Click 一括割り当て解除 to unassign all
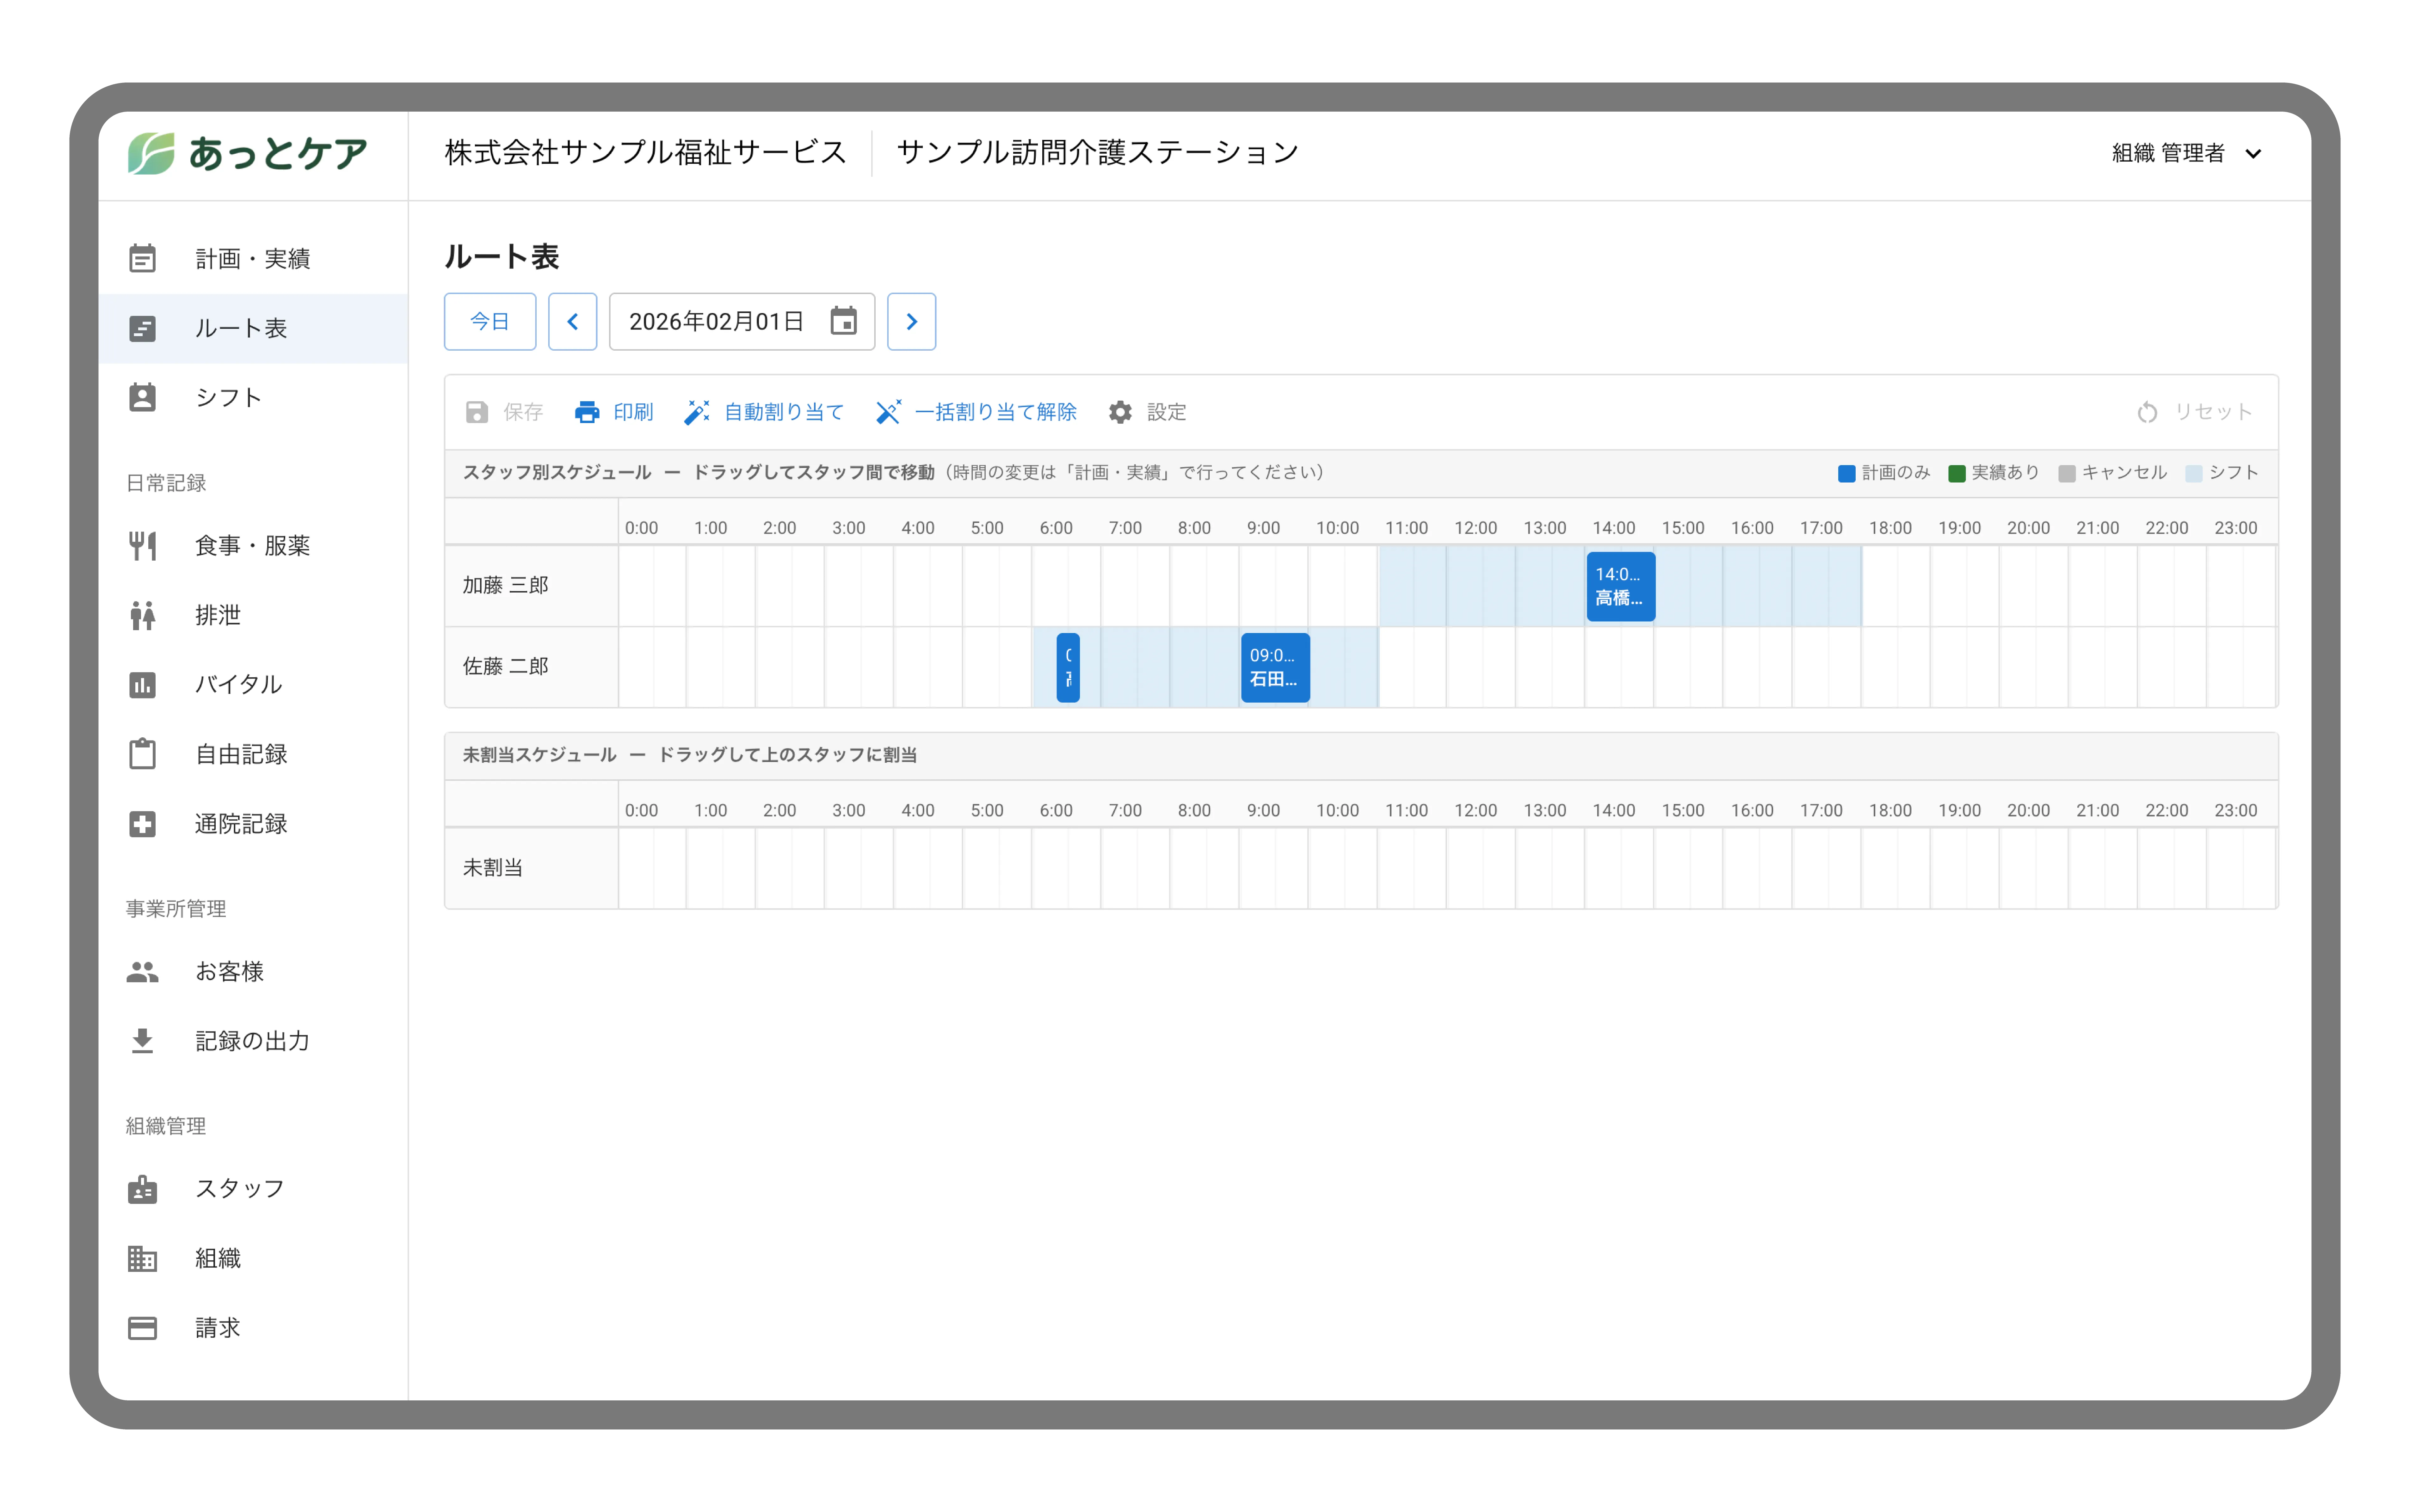This screenshot has height=1512, width=2410. click(x=976, y=412)
